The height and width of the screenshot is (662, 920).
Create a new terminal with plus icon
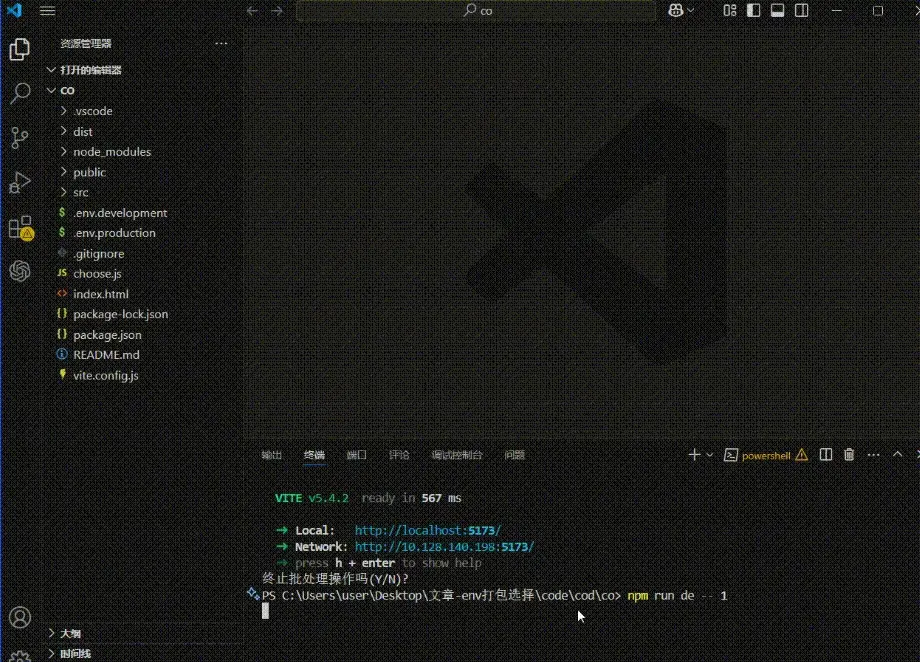pos(694,455)
